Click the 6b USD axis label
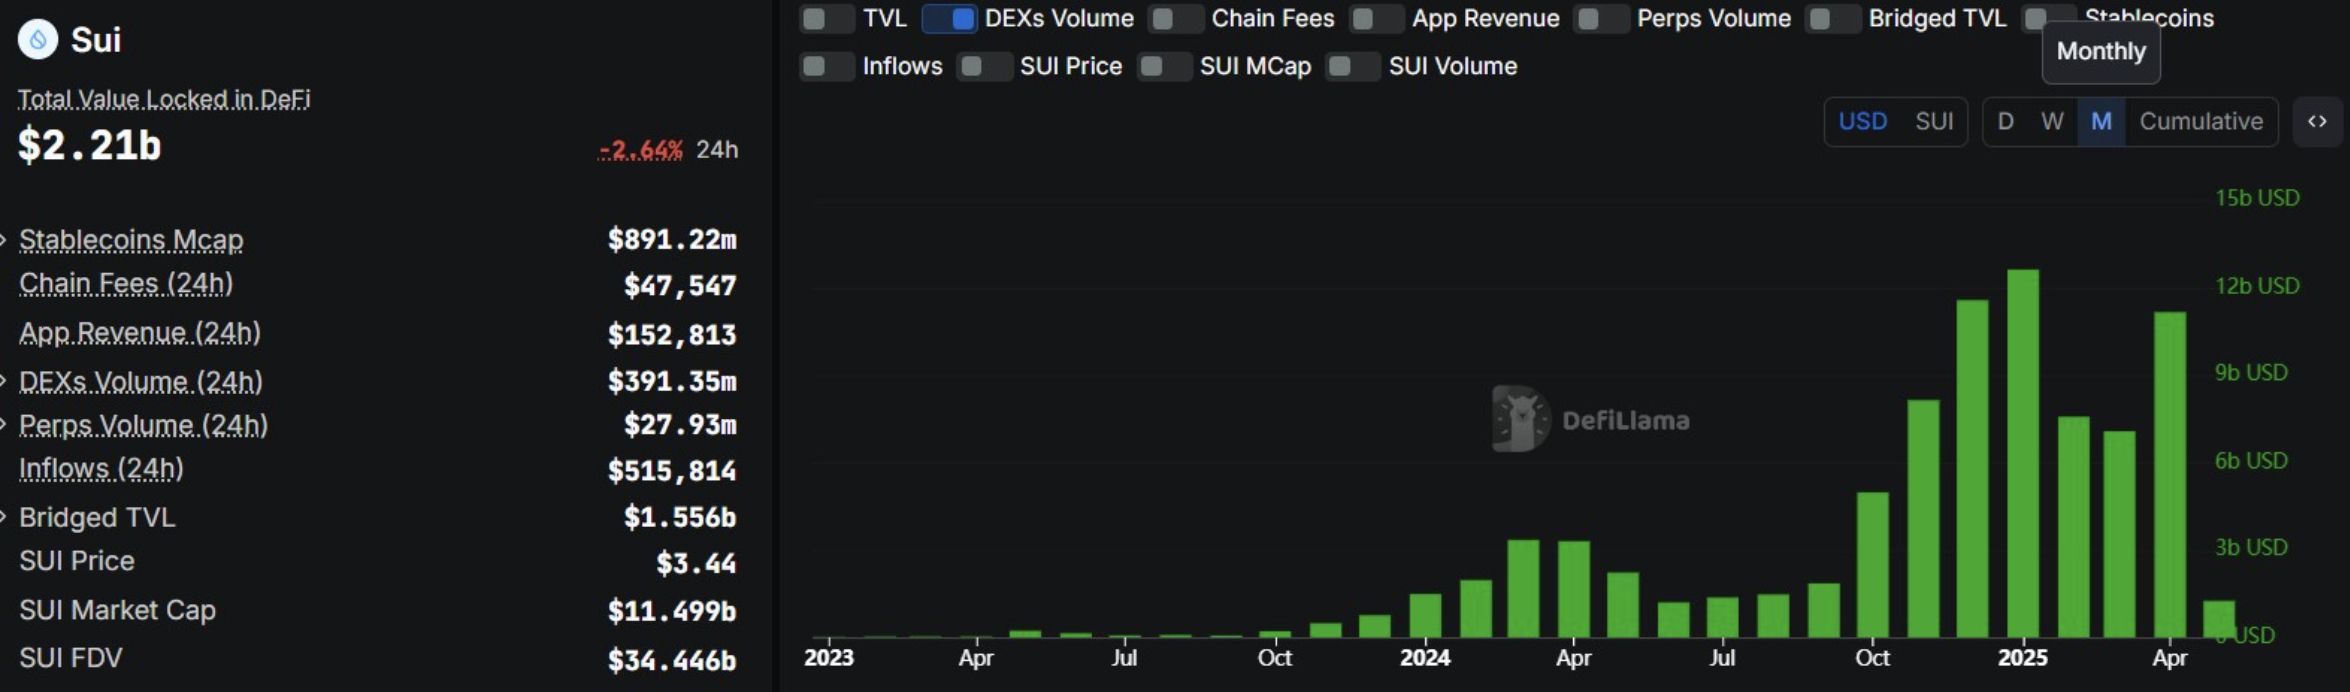The width and height of the screenshot is (2350, 692). (2251, 461)
